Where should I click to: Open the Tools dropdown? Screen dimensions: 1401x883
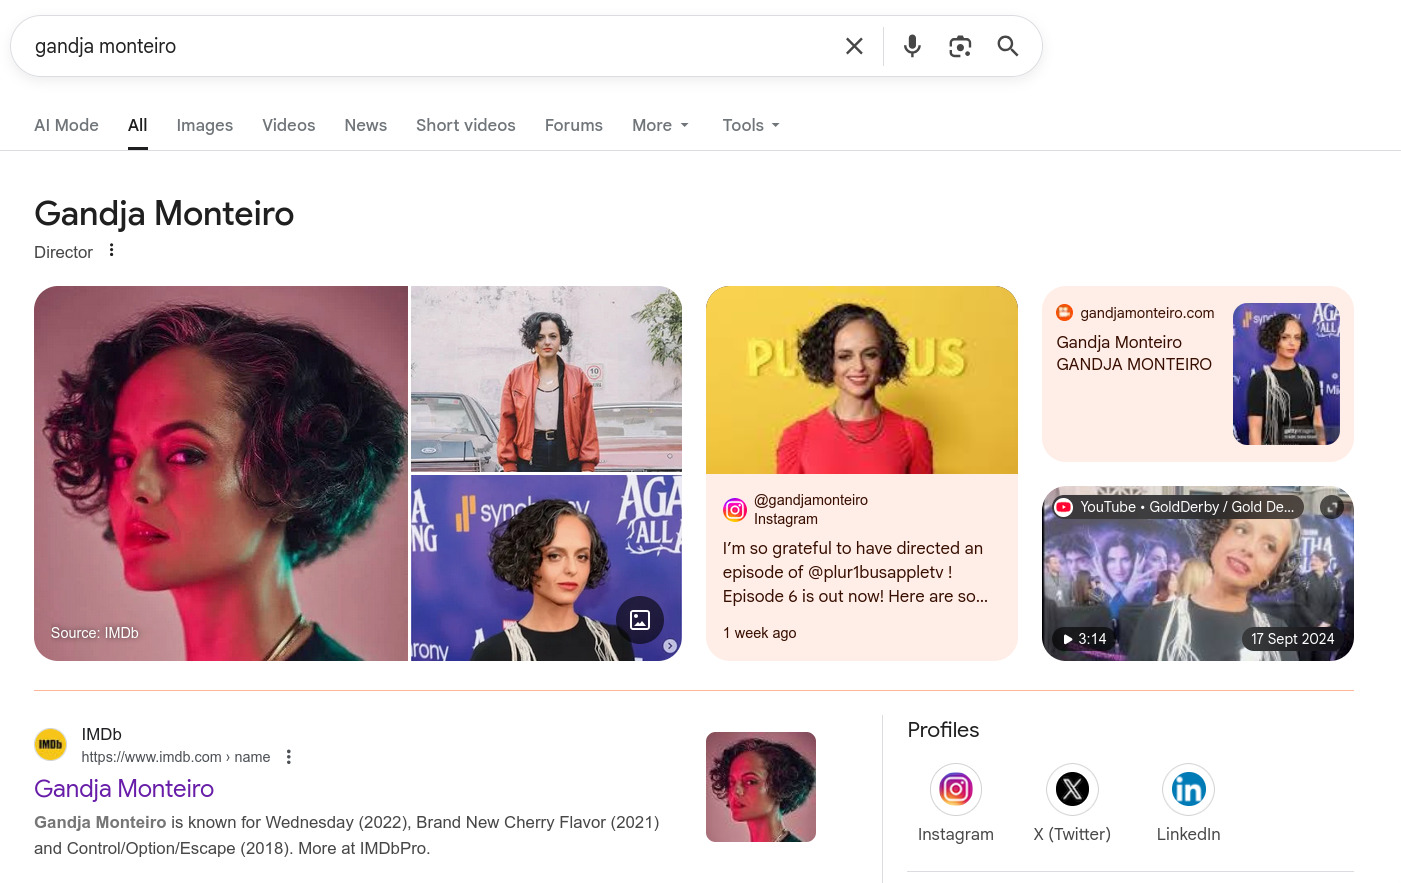coord(751,125)
